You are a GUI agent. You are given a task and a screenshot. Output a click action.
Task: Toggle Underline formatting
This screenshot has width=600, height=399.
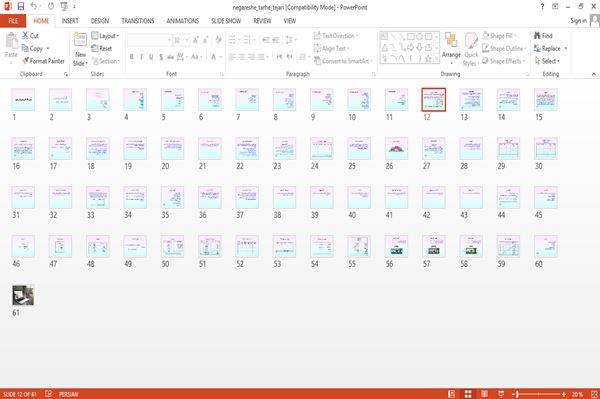tap(151, 57)
